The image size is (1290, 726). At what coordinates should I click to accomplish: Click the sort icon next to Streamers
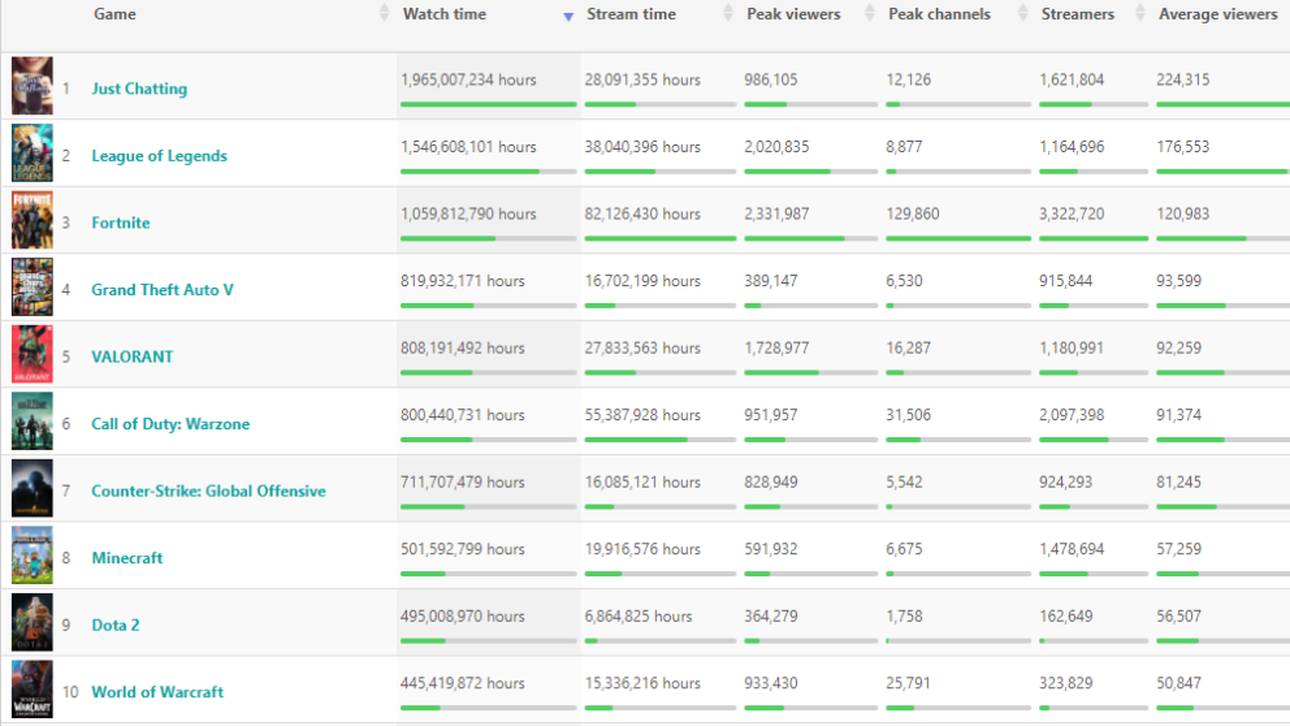pyautogui.click(x=1140, y=13)
